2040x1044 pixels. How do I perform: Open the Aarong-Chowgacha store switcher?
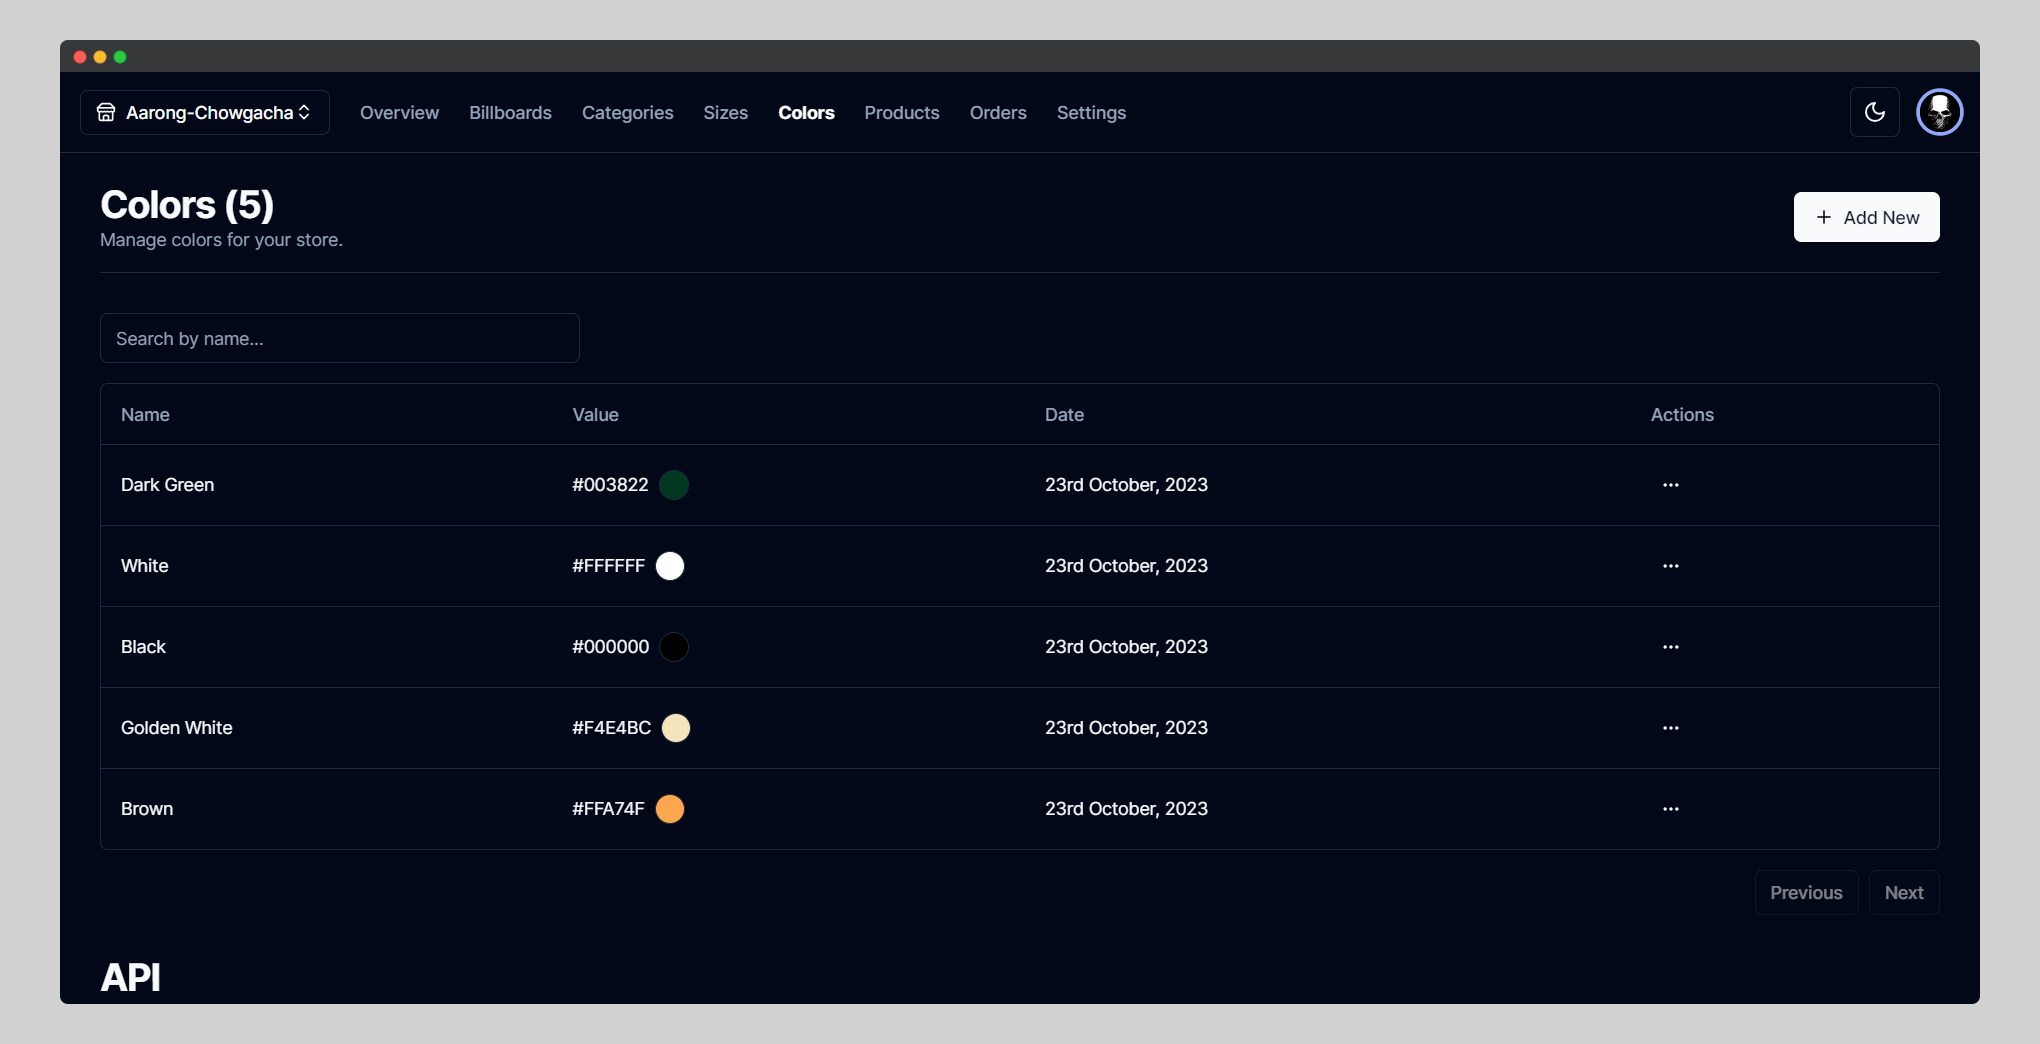(x=205, y=113)
